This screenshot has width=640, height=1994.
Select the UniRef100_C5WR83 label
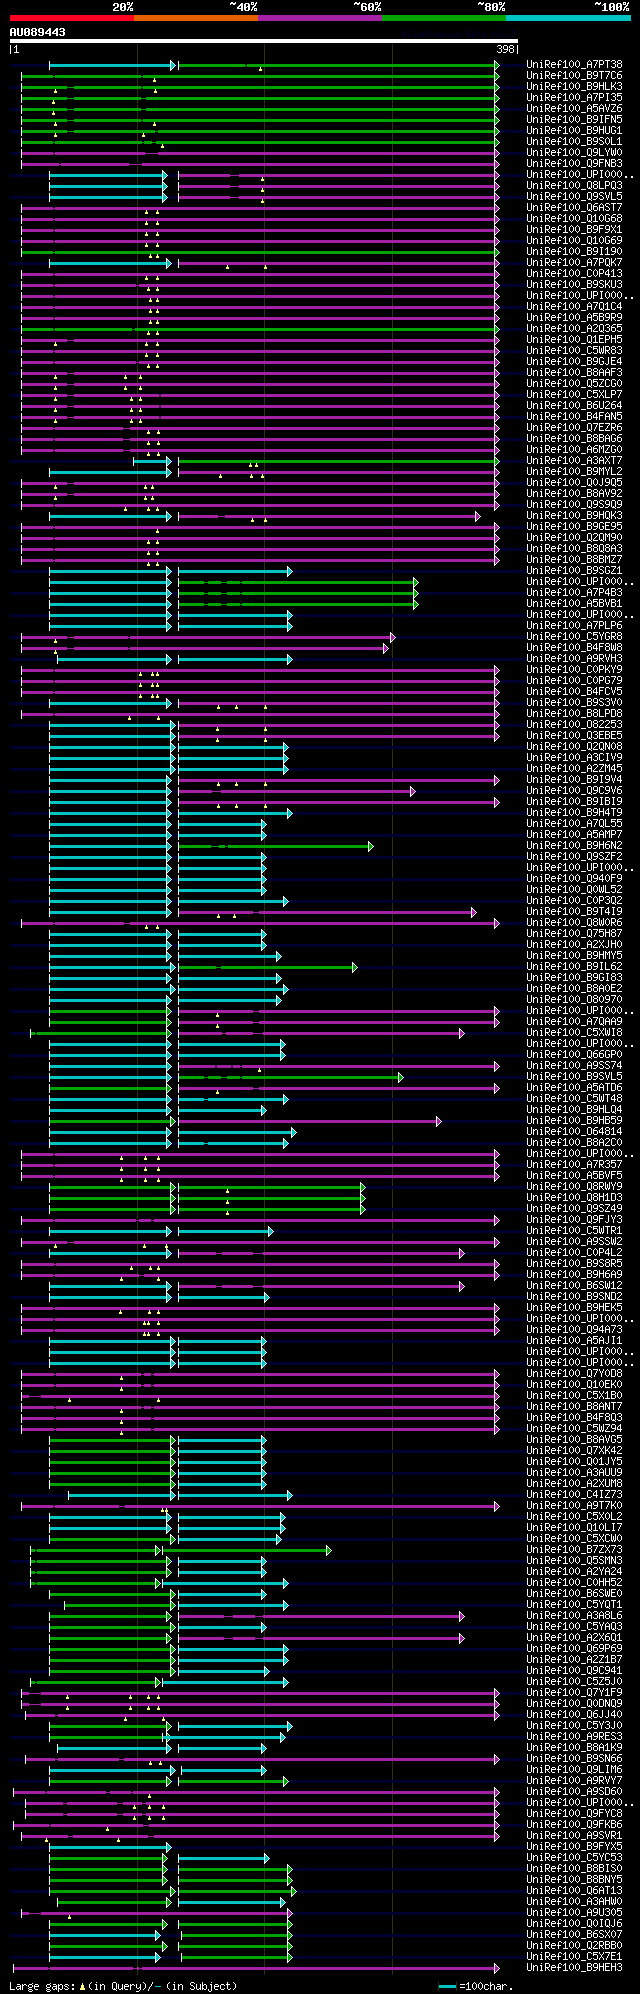point(574,350)
